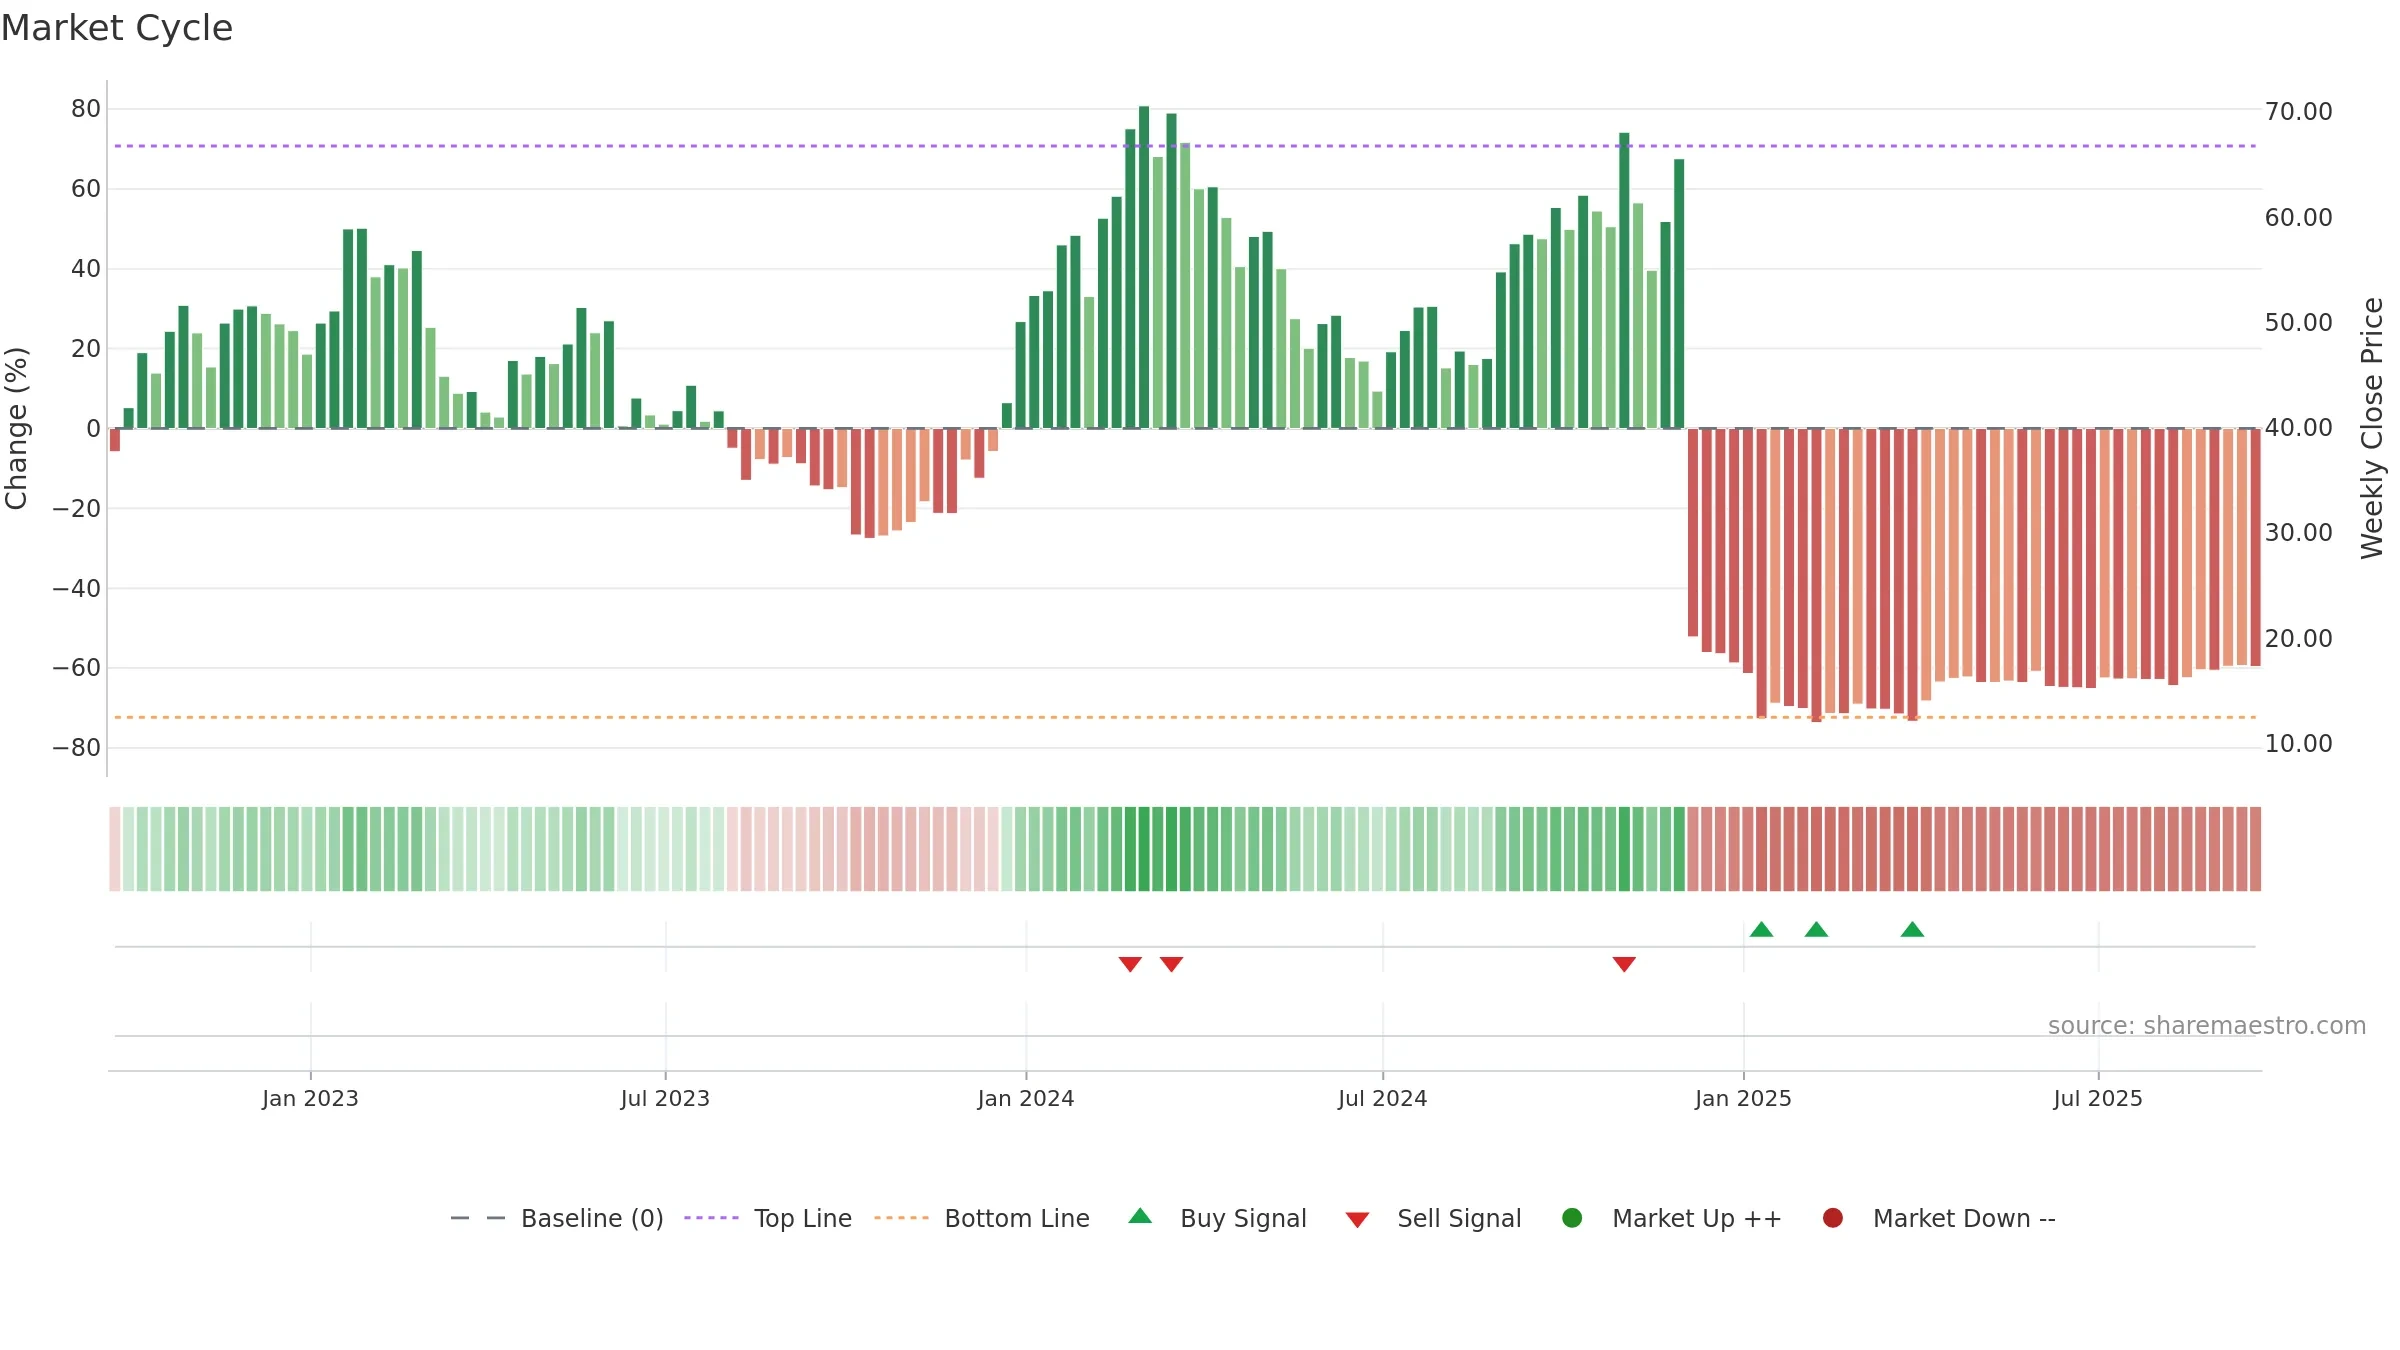Click the tallest green bar peaking above 80

(1144, 267)
